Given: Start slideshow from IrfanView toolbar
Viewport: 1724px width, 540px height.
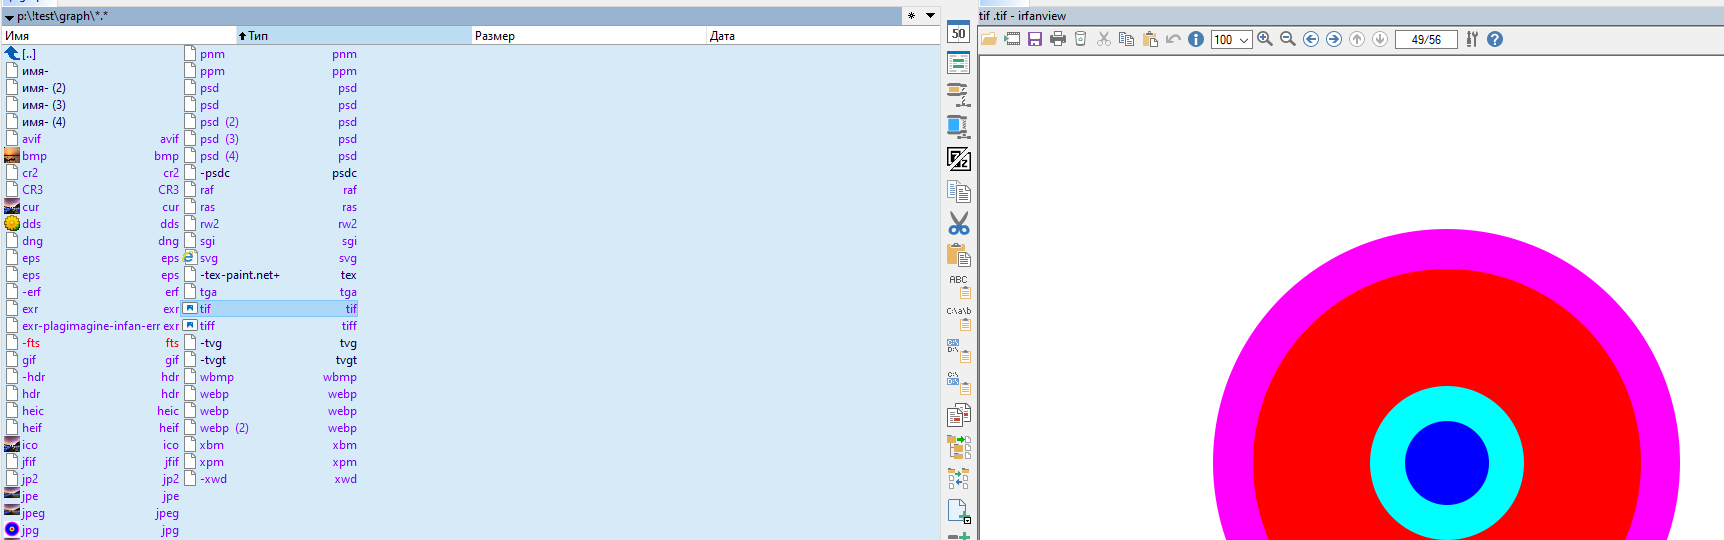Looking at the screenshot, I should pyautogui.click(x=1012, y=39).
